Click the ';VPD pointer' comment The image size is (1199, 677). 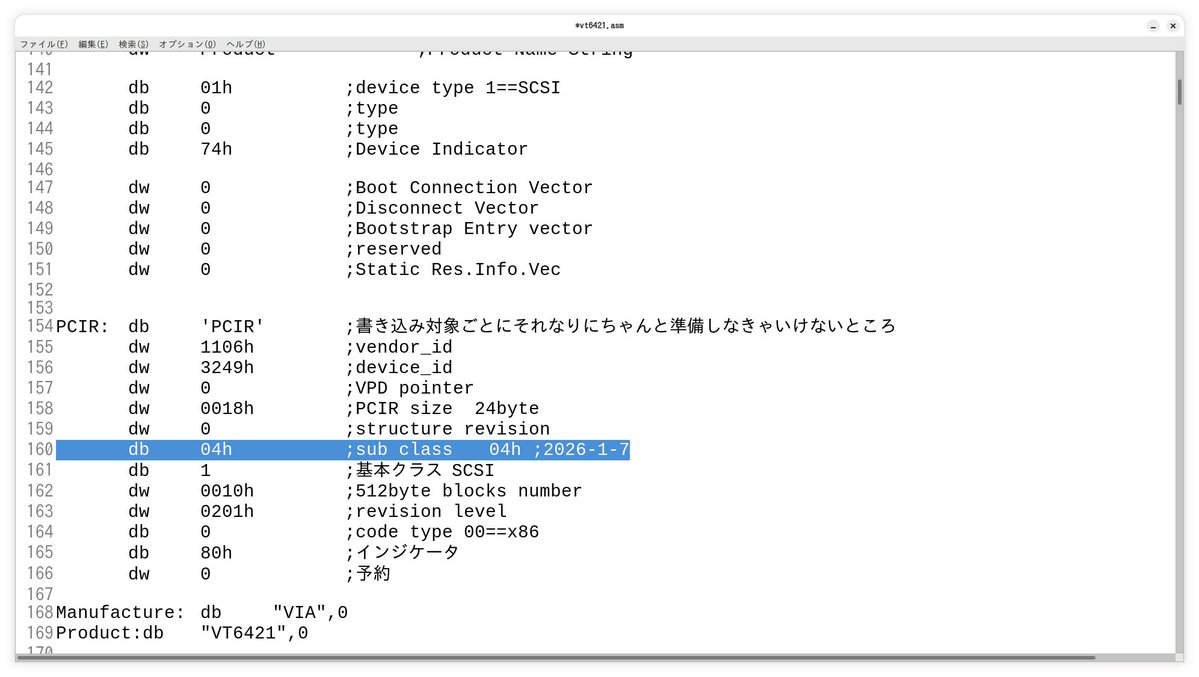409,389
